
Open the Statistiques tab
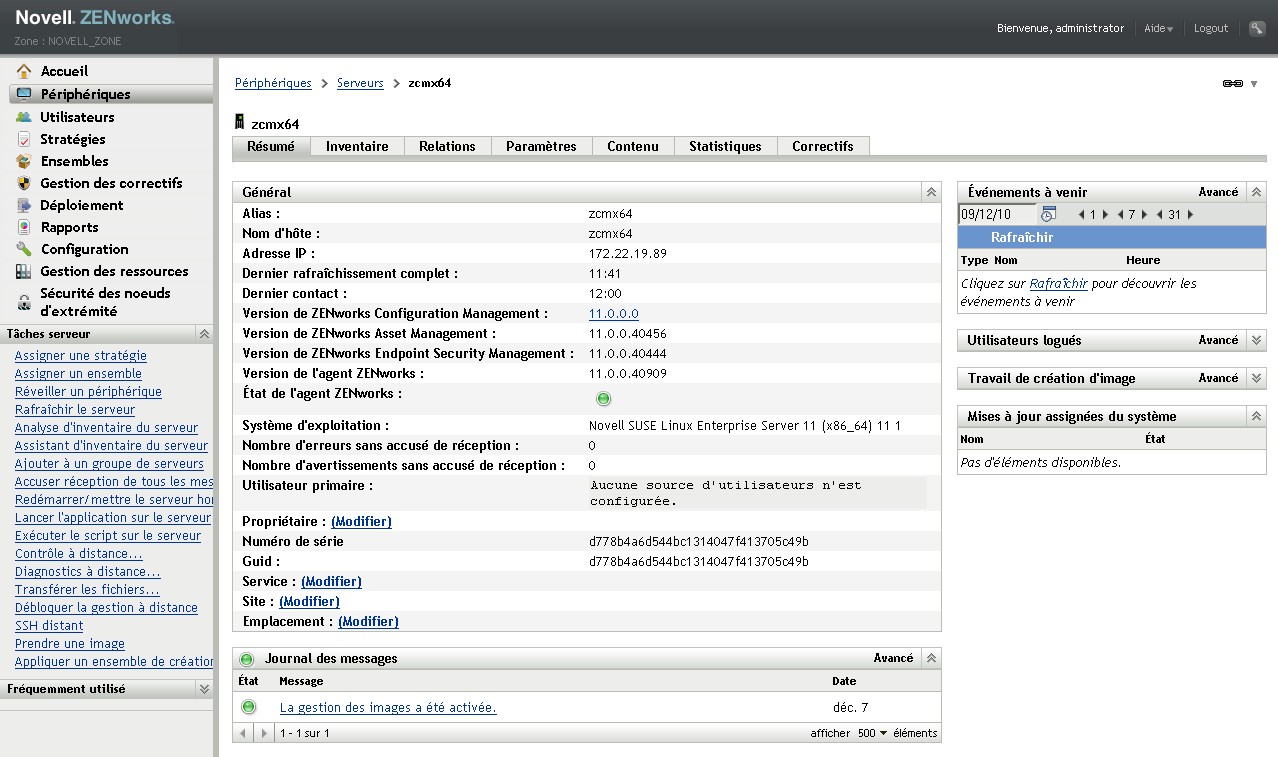tap(725, 146)
